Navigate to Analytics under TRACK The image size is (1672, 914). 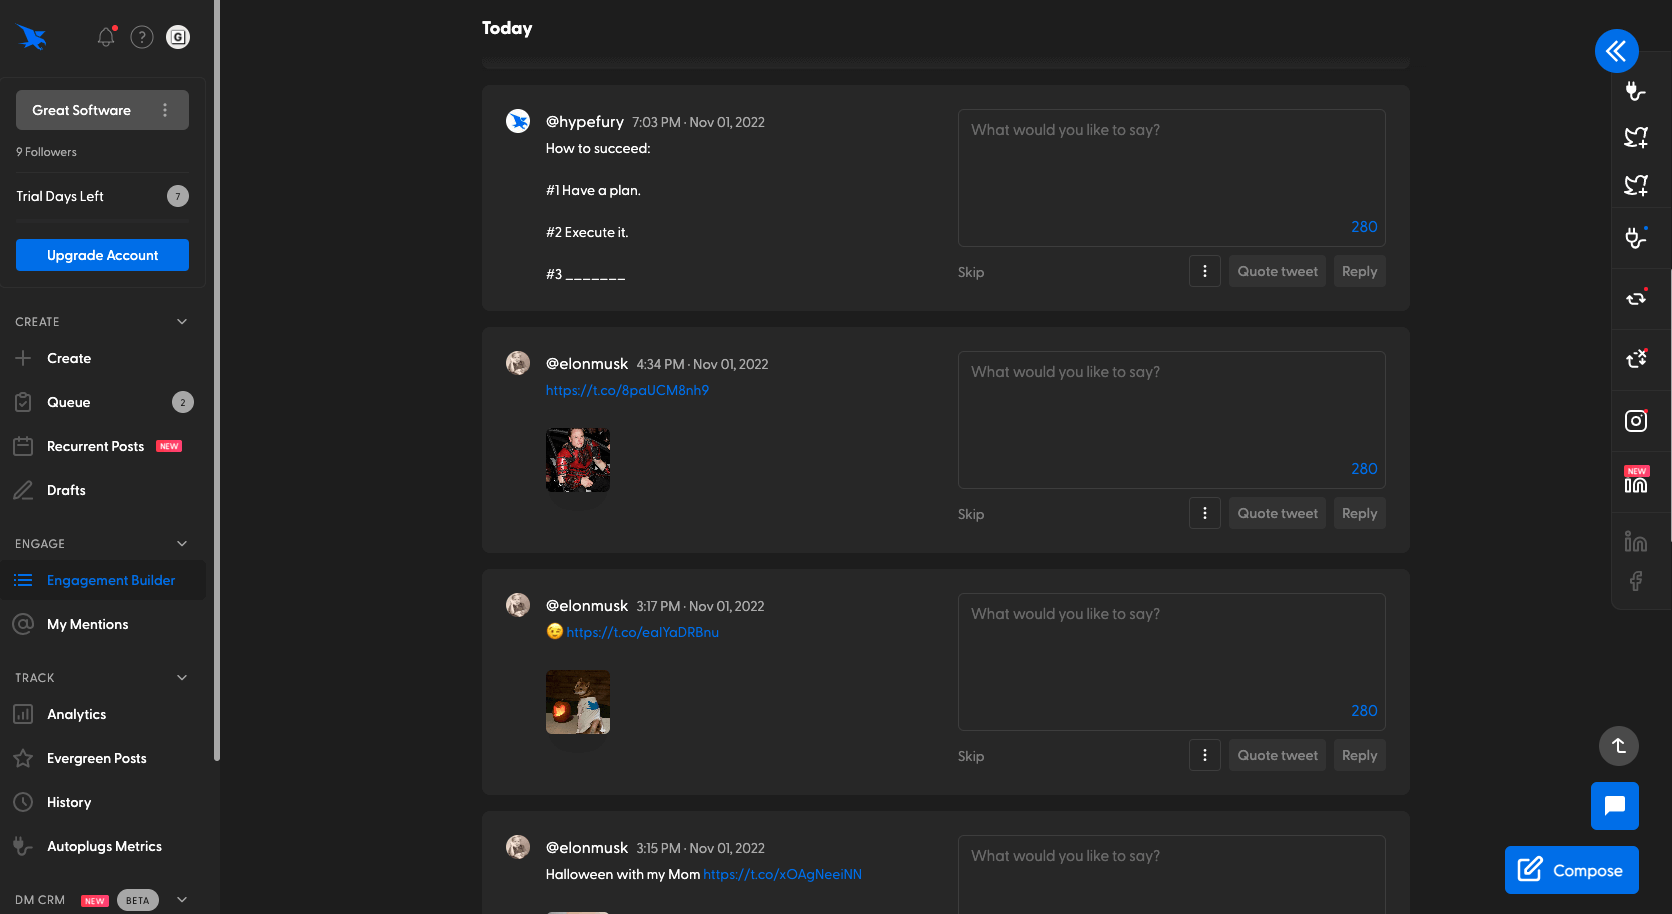[x=76, y=714]
